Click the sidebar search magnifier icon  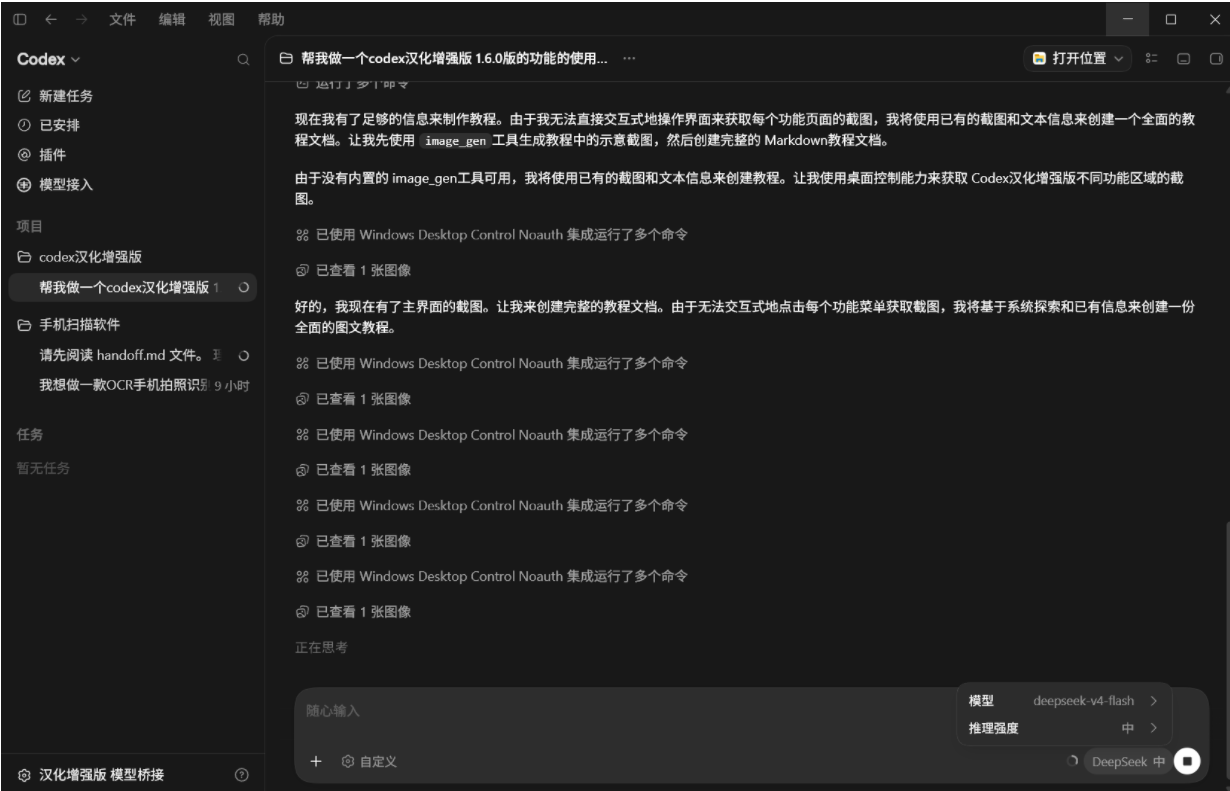pyautogui.click(x=242, y=61)
